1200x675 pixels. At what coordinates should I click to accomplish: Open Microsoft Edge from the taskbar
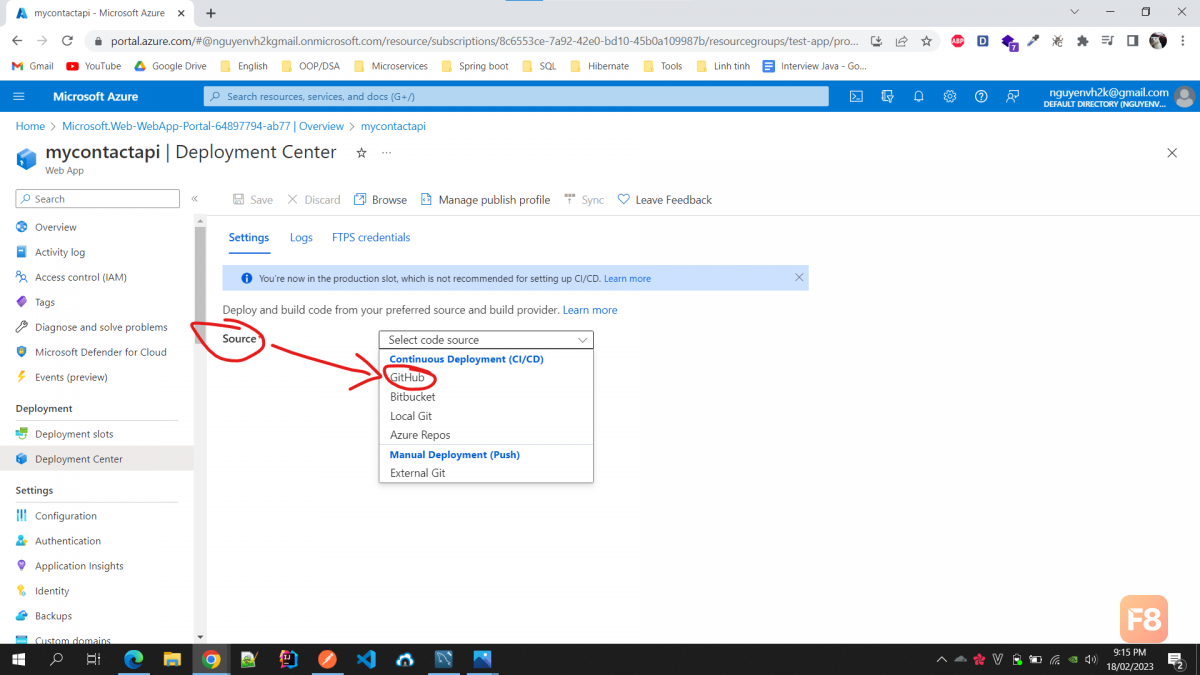tap(133, 659)
